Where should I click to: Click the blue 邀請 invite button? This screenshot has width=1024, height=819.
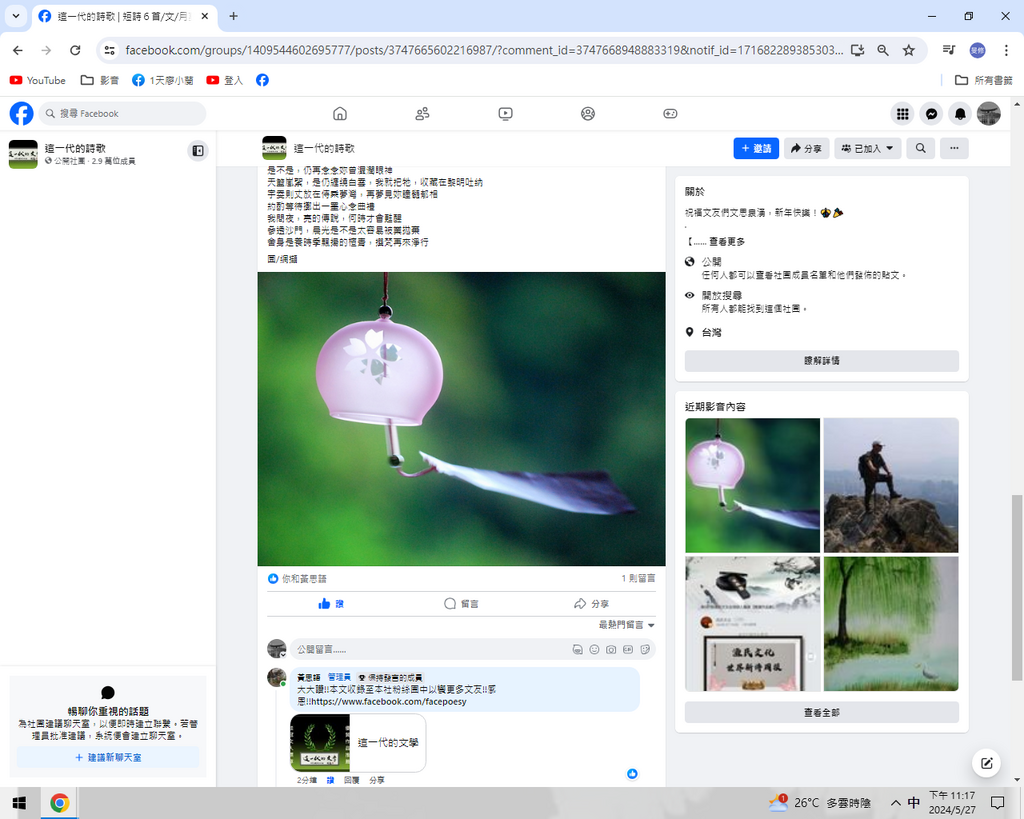755,148
